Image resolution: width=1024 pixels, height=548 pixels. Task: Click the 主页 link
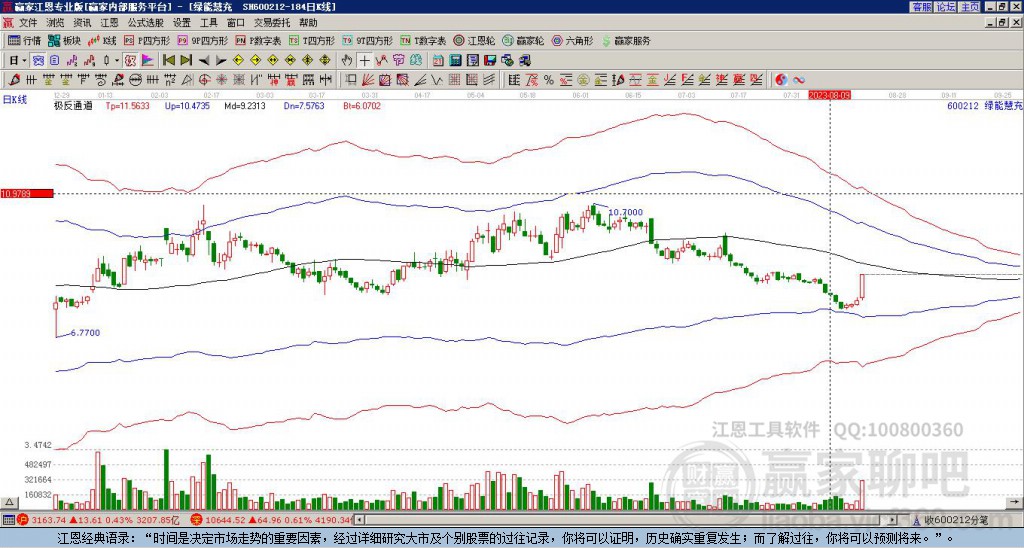click(x=969, y=6)
